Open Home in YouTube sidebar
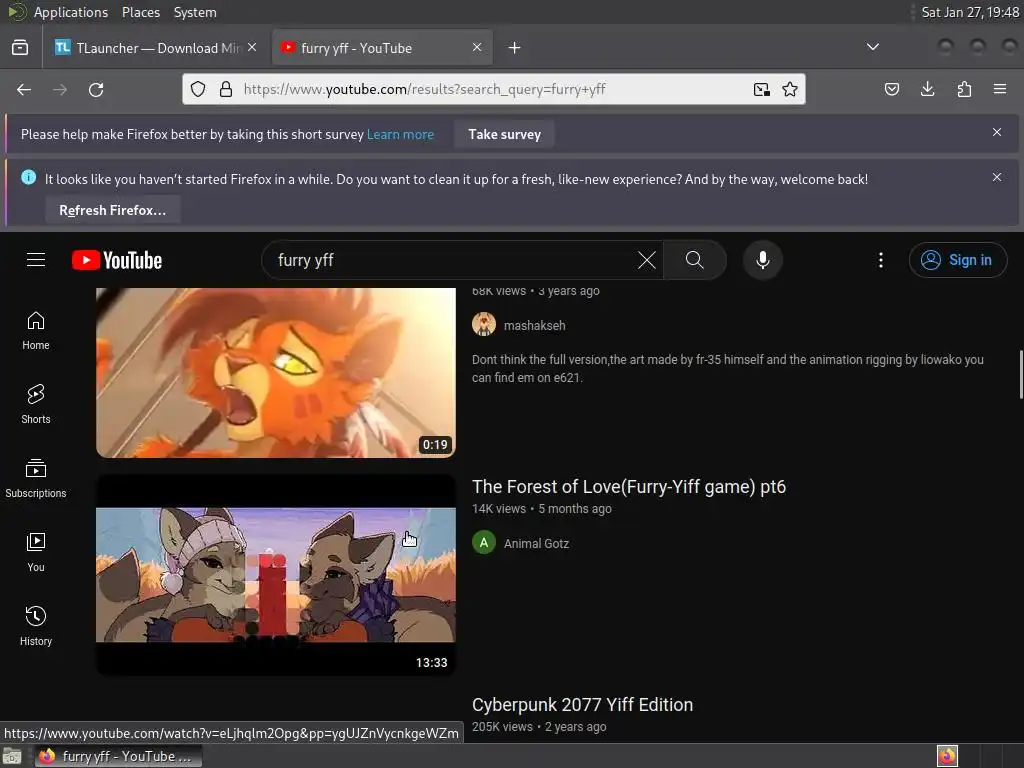Viewport: 1024px width, 768px height. click(36, 331)
